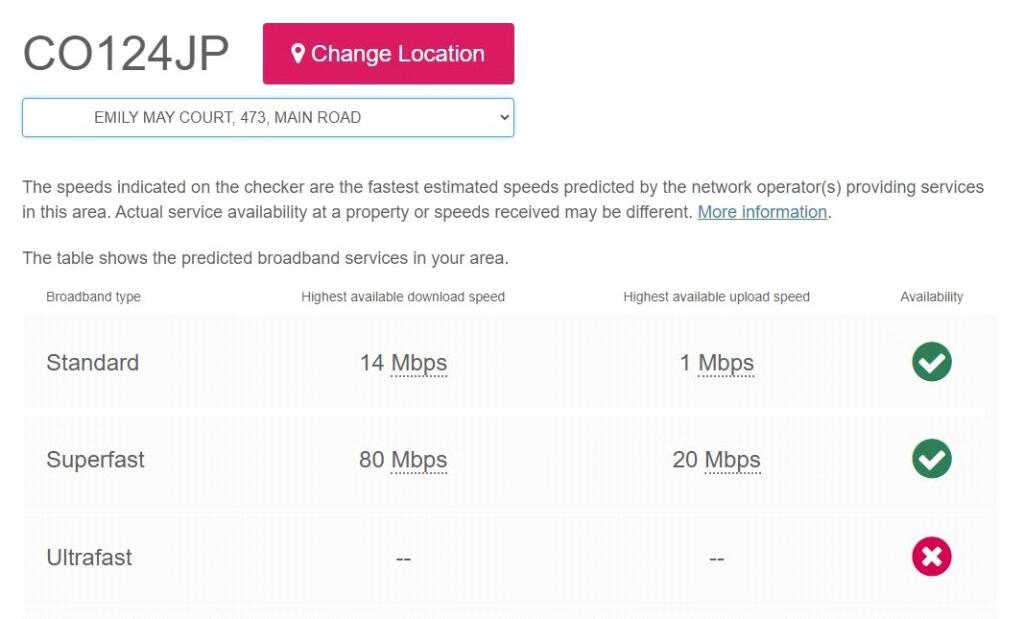This screenshot has width=1024, height=619.
Task: Click the green checkmark in the Standard row
Action: pos(931,362)
